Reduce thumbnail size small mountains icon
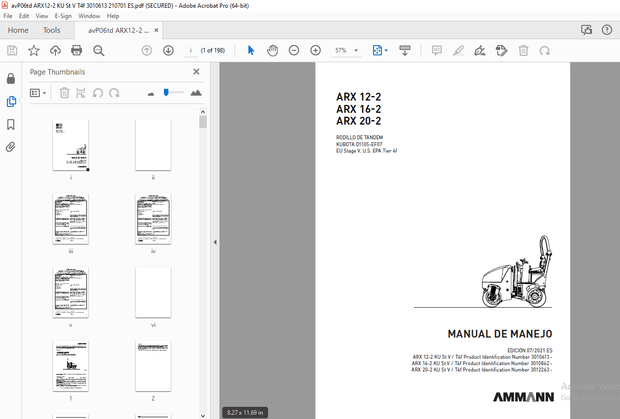The image size is (620, 419). point(151,94)
